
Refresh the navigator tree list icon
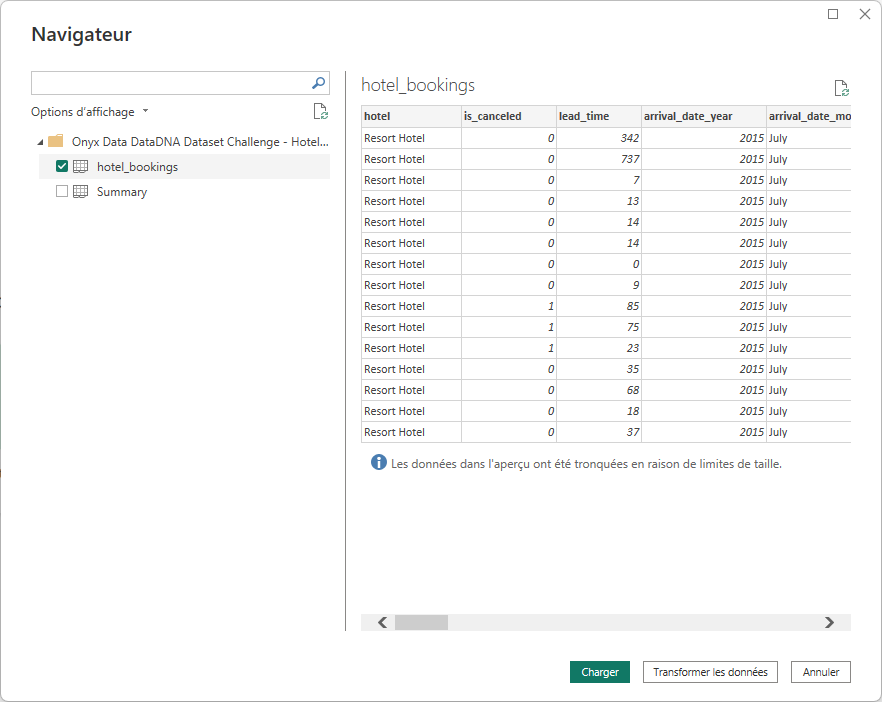321,111
